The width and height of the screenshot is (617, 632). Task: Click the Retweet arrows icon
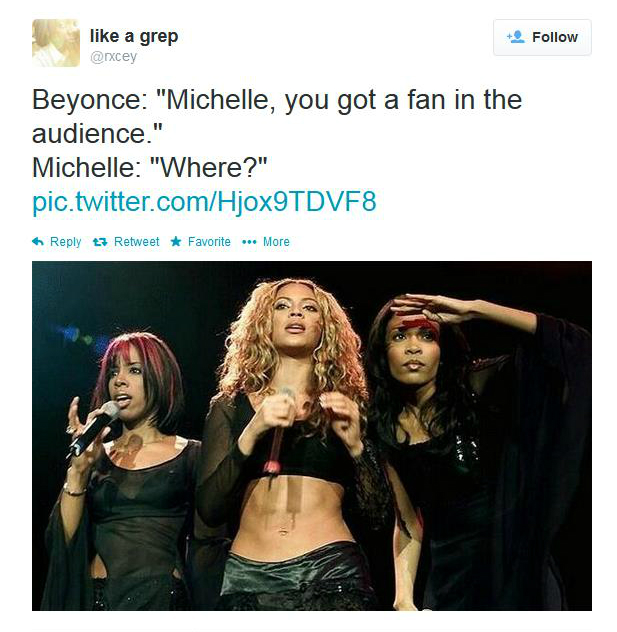pyautogui.click(x=100, y=242)
